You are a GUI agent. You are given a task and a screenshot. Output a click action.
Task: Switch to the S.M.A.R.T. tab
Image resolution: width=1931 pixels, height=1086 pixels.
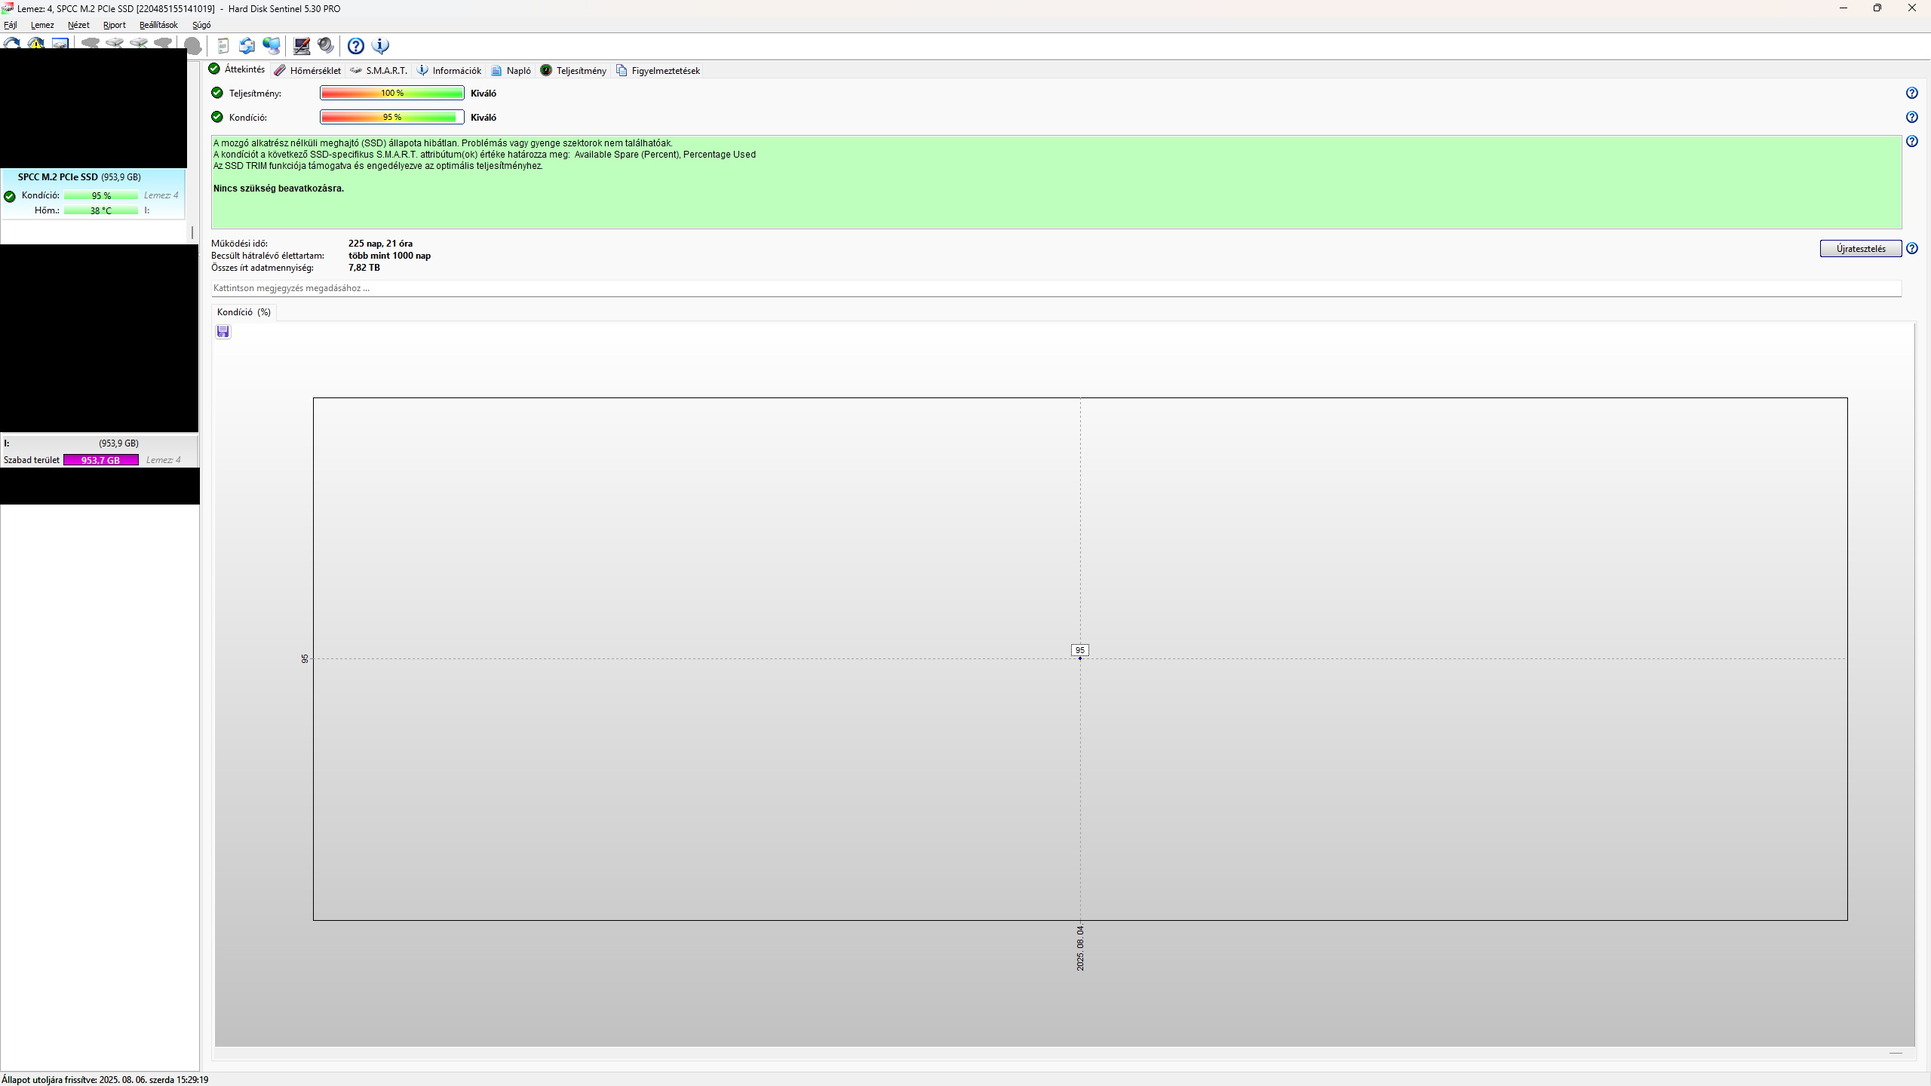click(x=379, y=71)
